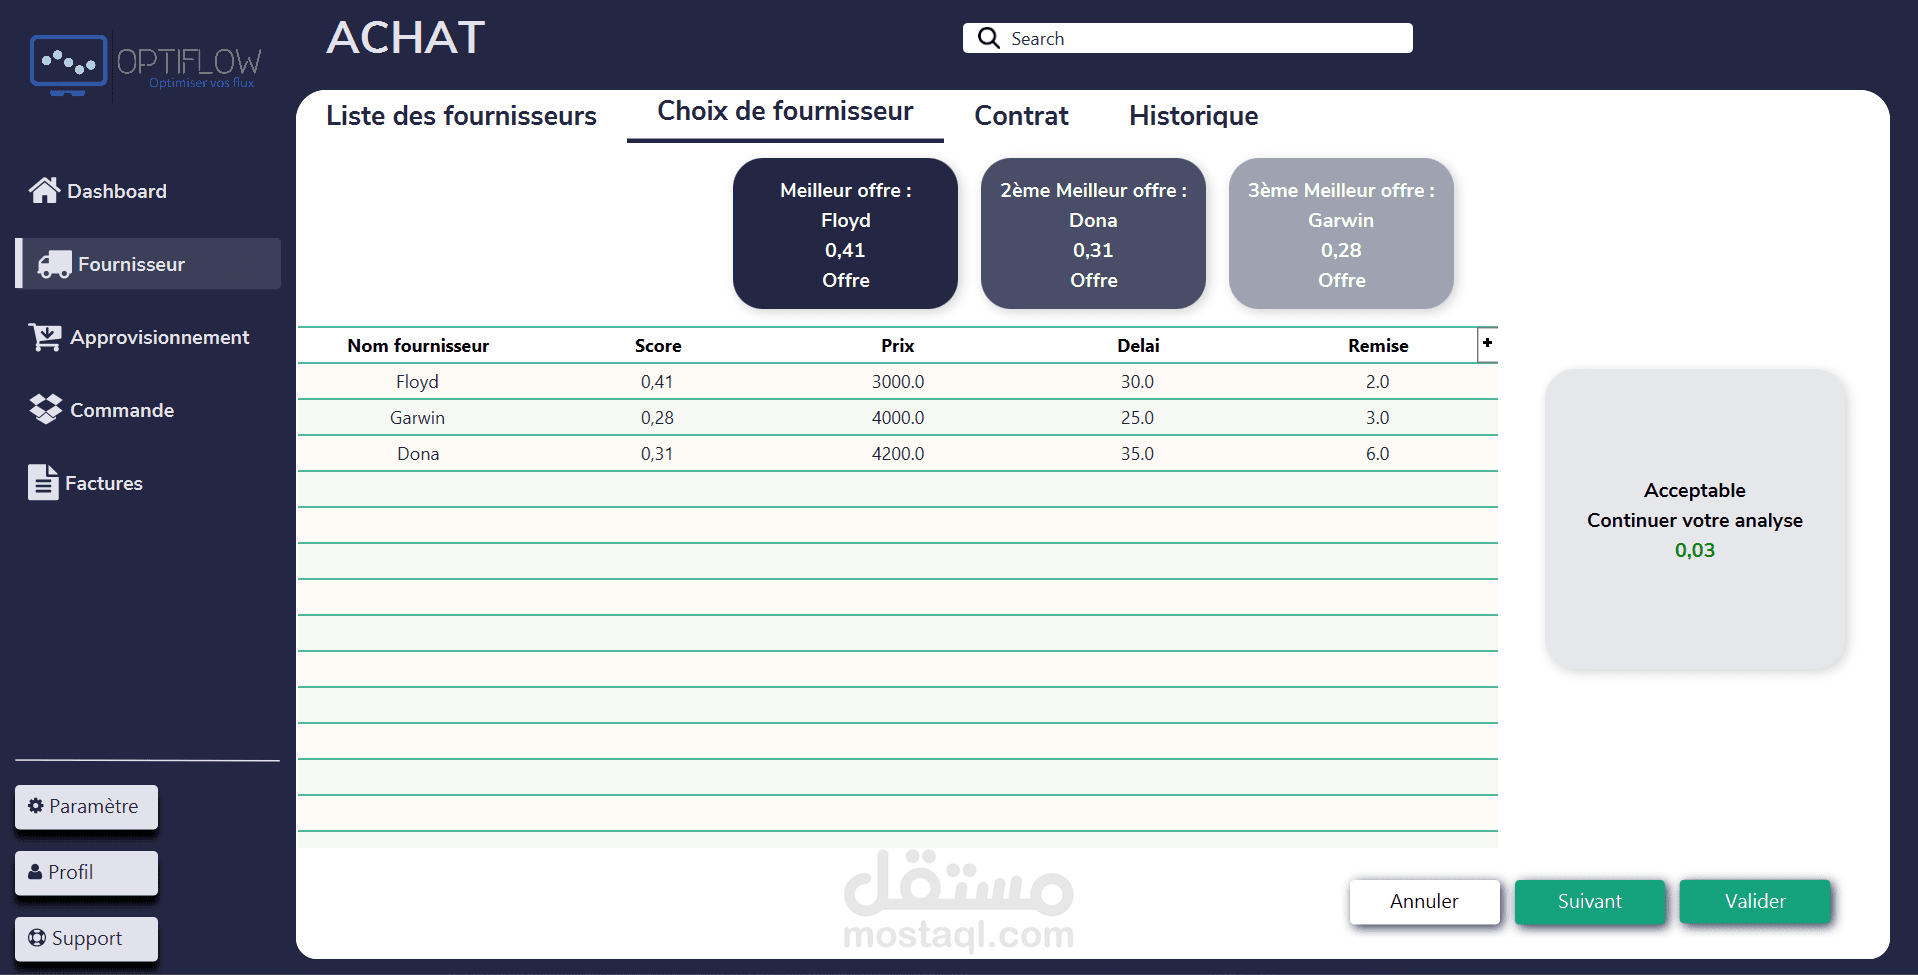Viewport: 1918px width, 975px height.
Task: Select the Floyd row name cell
Action: coord(417,381)
